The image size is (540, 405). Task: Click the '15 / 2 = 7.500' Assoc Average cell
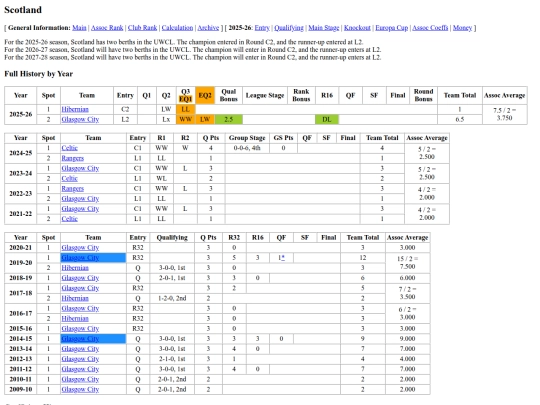[x=407, y=263]
